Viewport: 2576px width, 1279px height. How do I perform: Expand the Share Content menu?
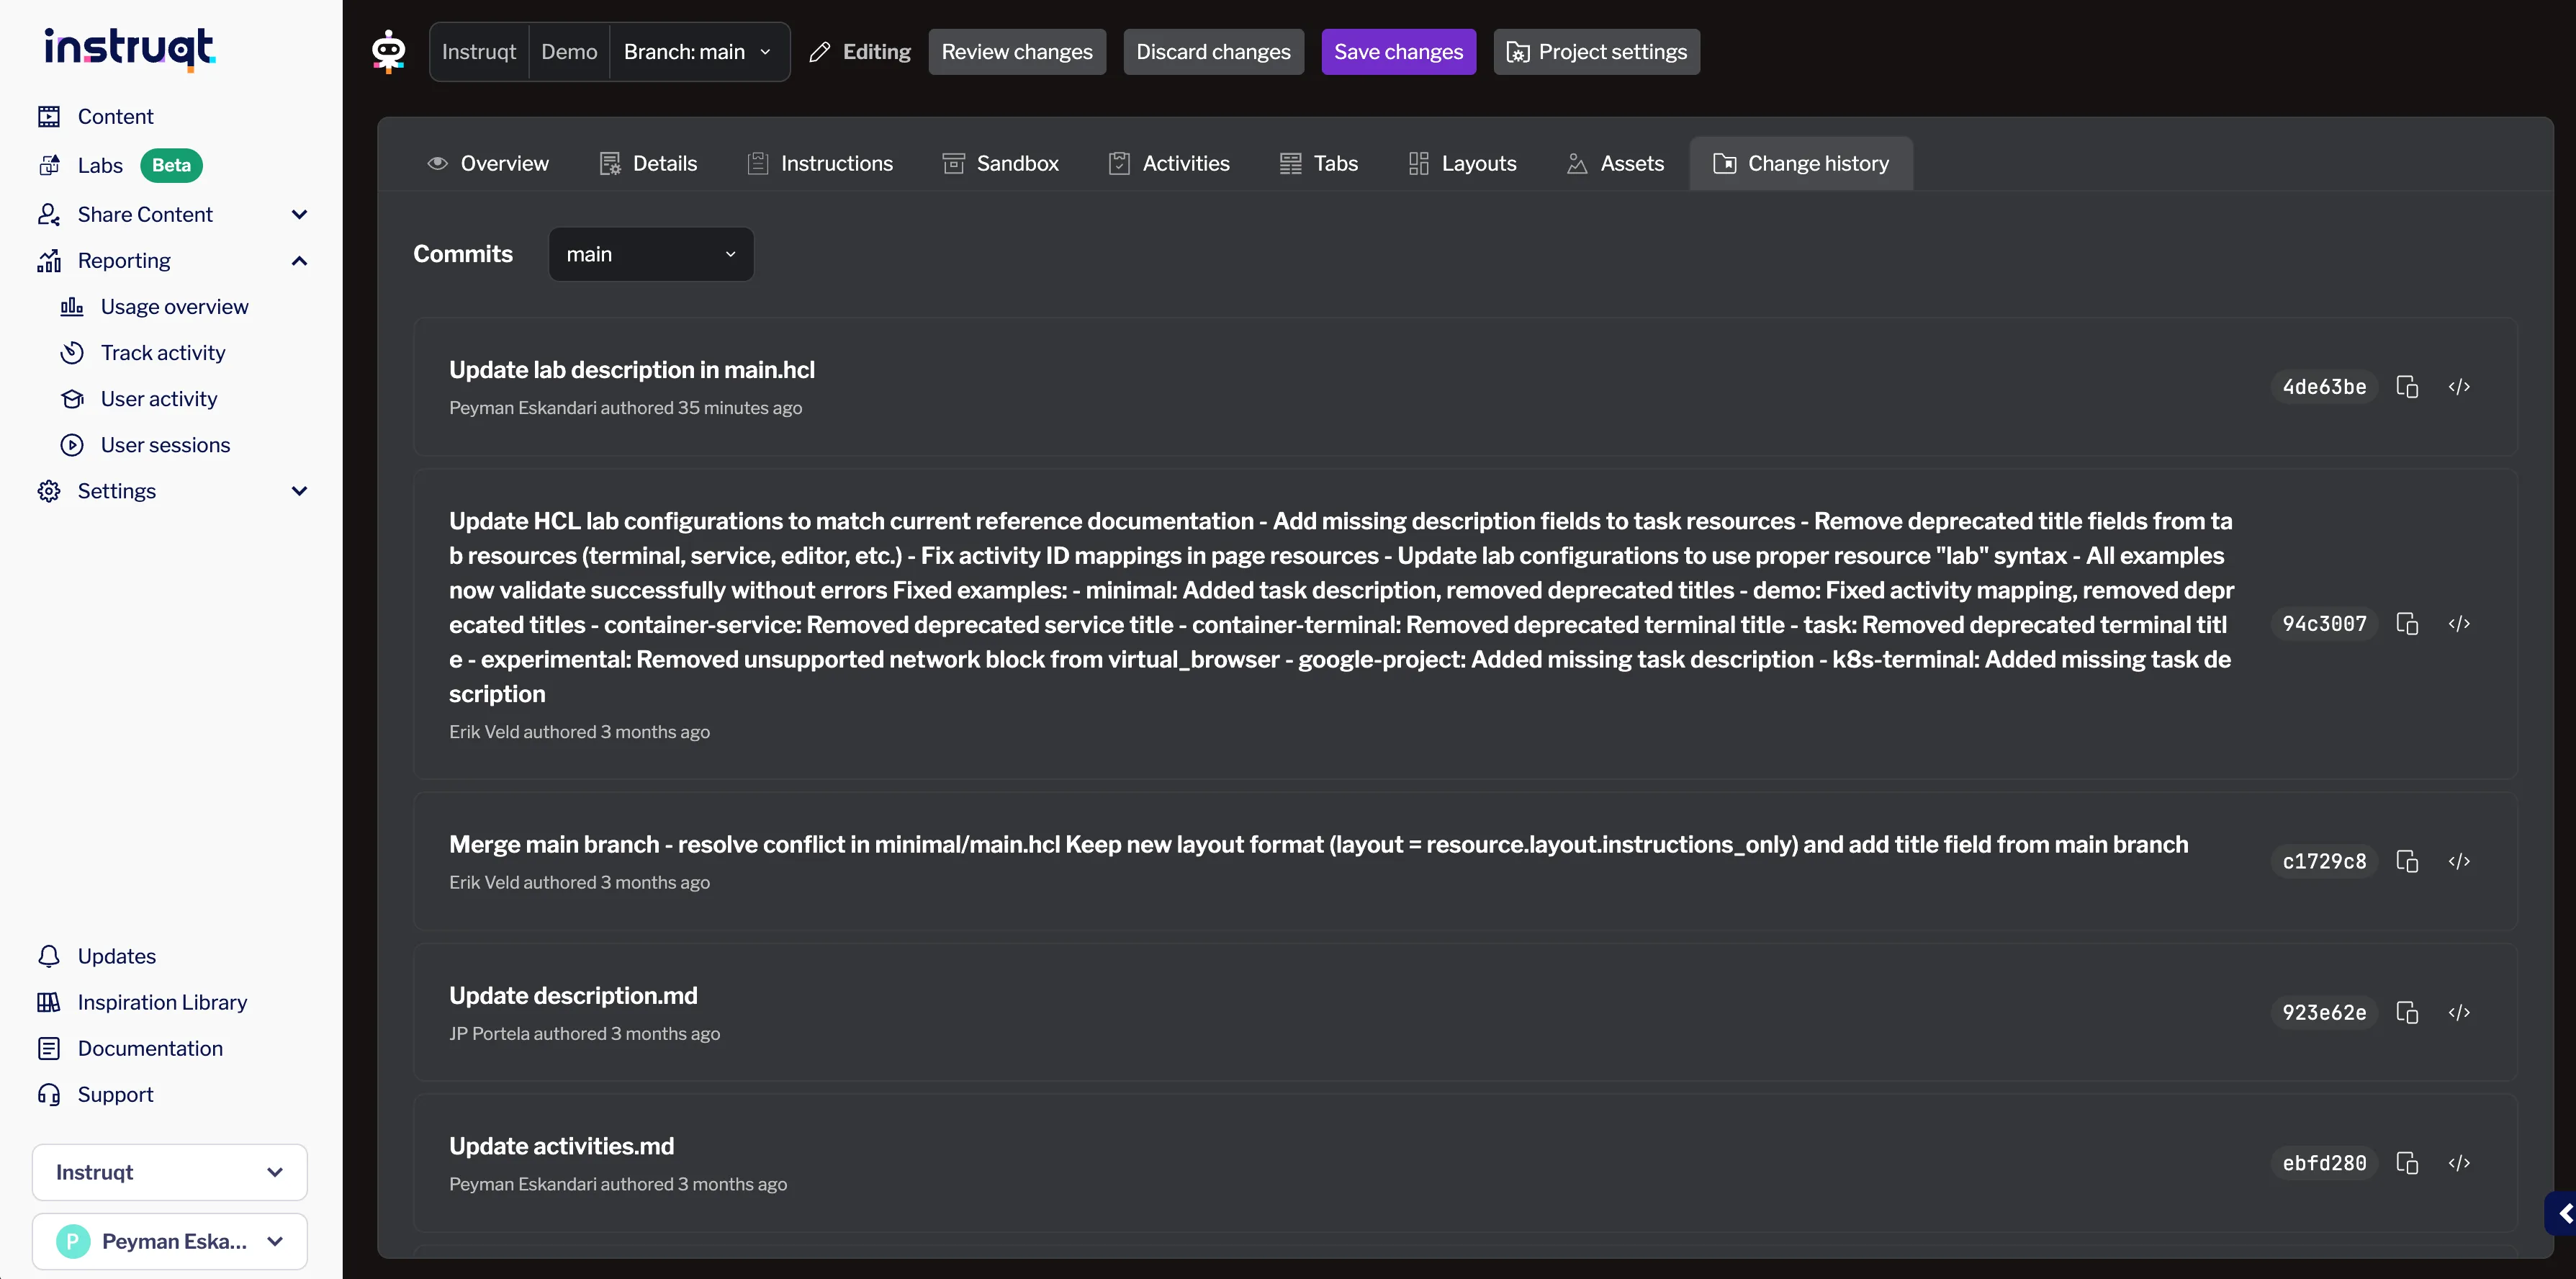[x=298, y=214]
